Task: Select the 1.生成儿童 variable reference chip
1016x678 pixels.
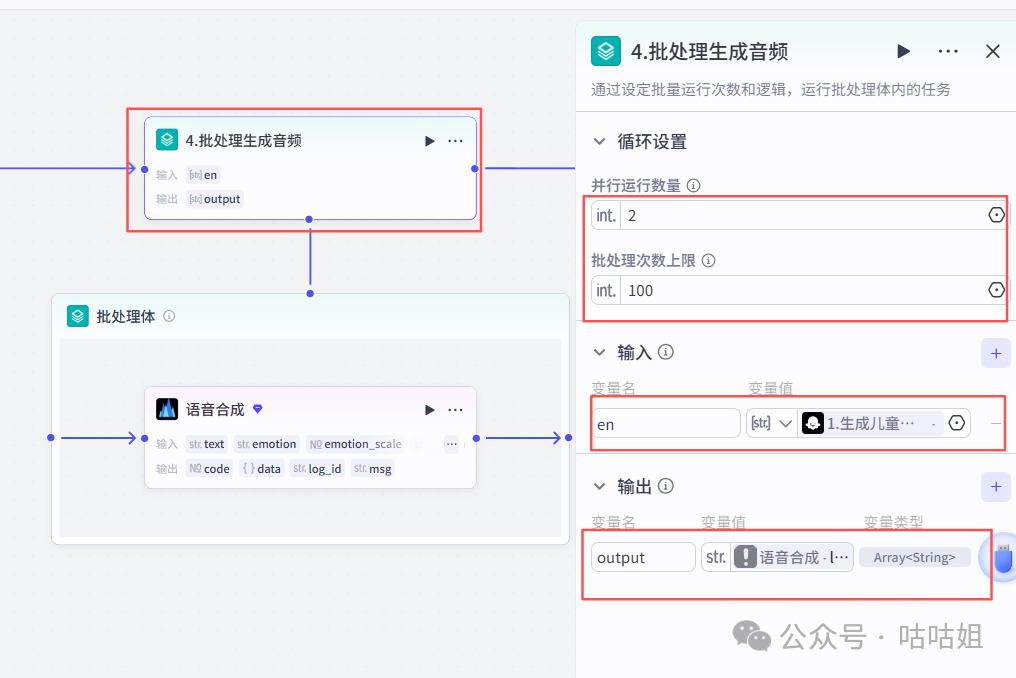Action: click(x=870, y=422)
